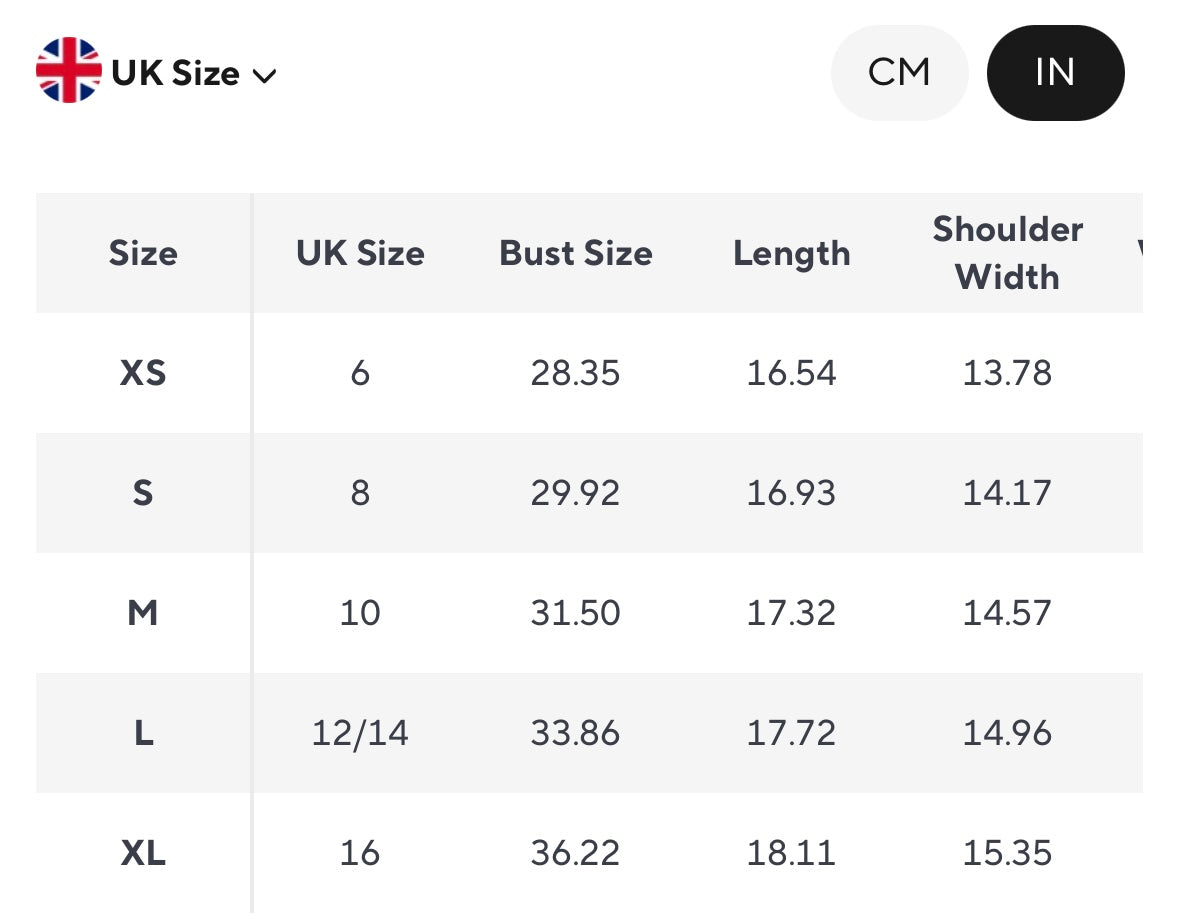Click the 13.78 shoulder width value
Viewport: 1179px width, 918px height.
[x=1008, y=373]
